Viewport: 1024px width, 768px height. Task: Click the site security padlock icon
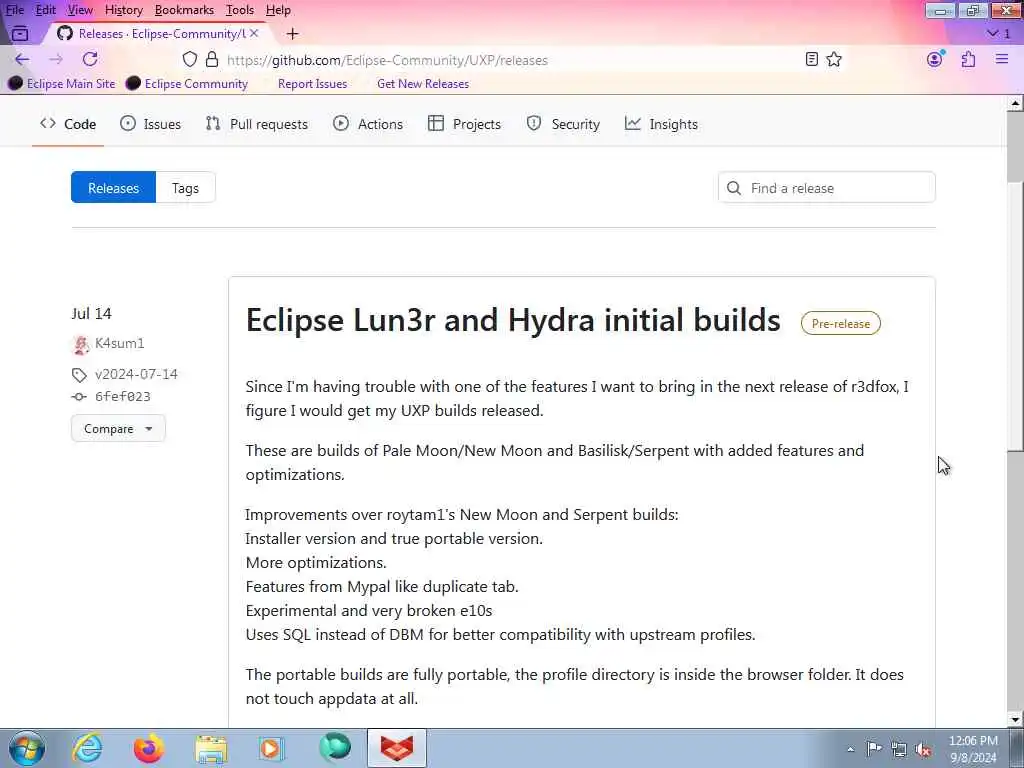coord(212,59)
